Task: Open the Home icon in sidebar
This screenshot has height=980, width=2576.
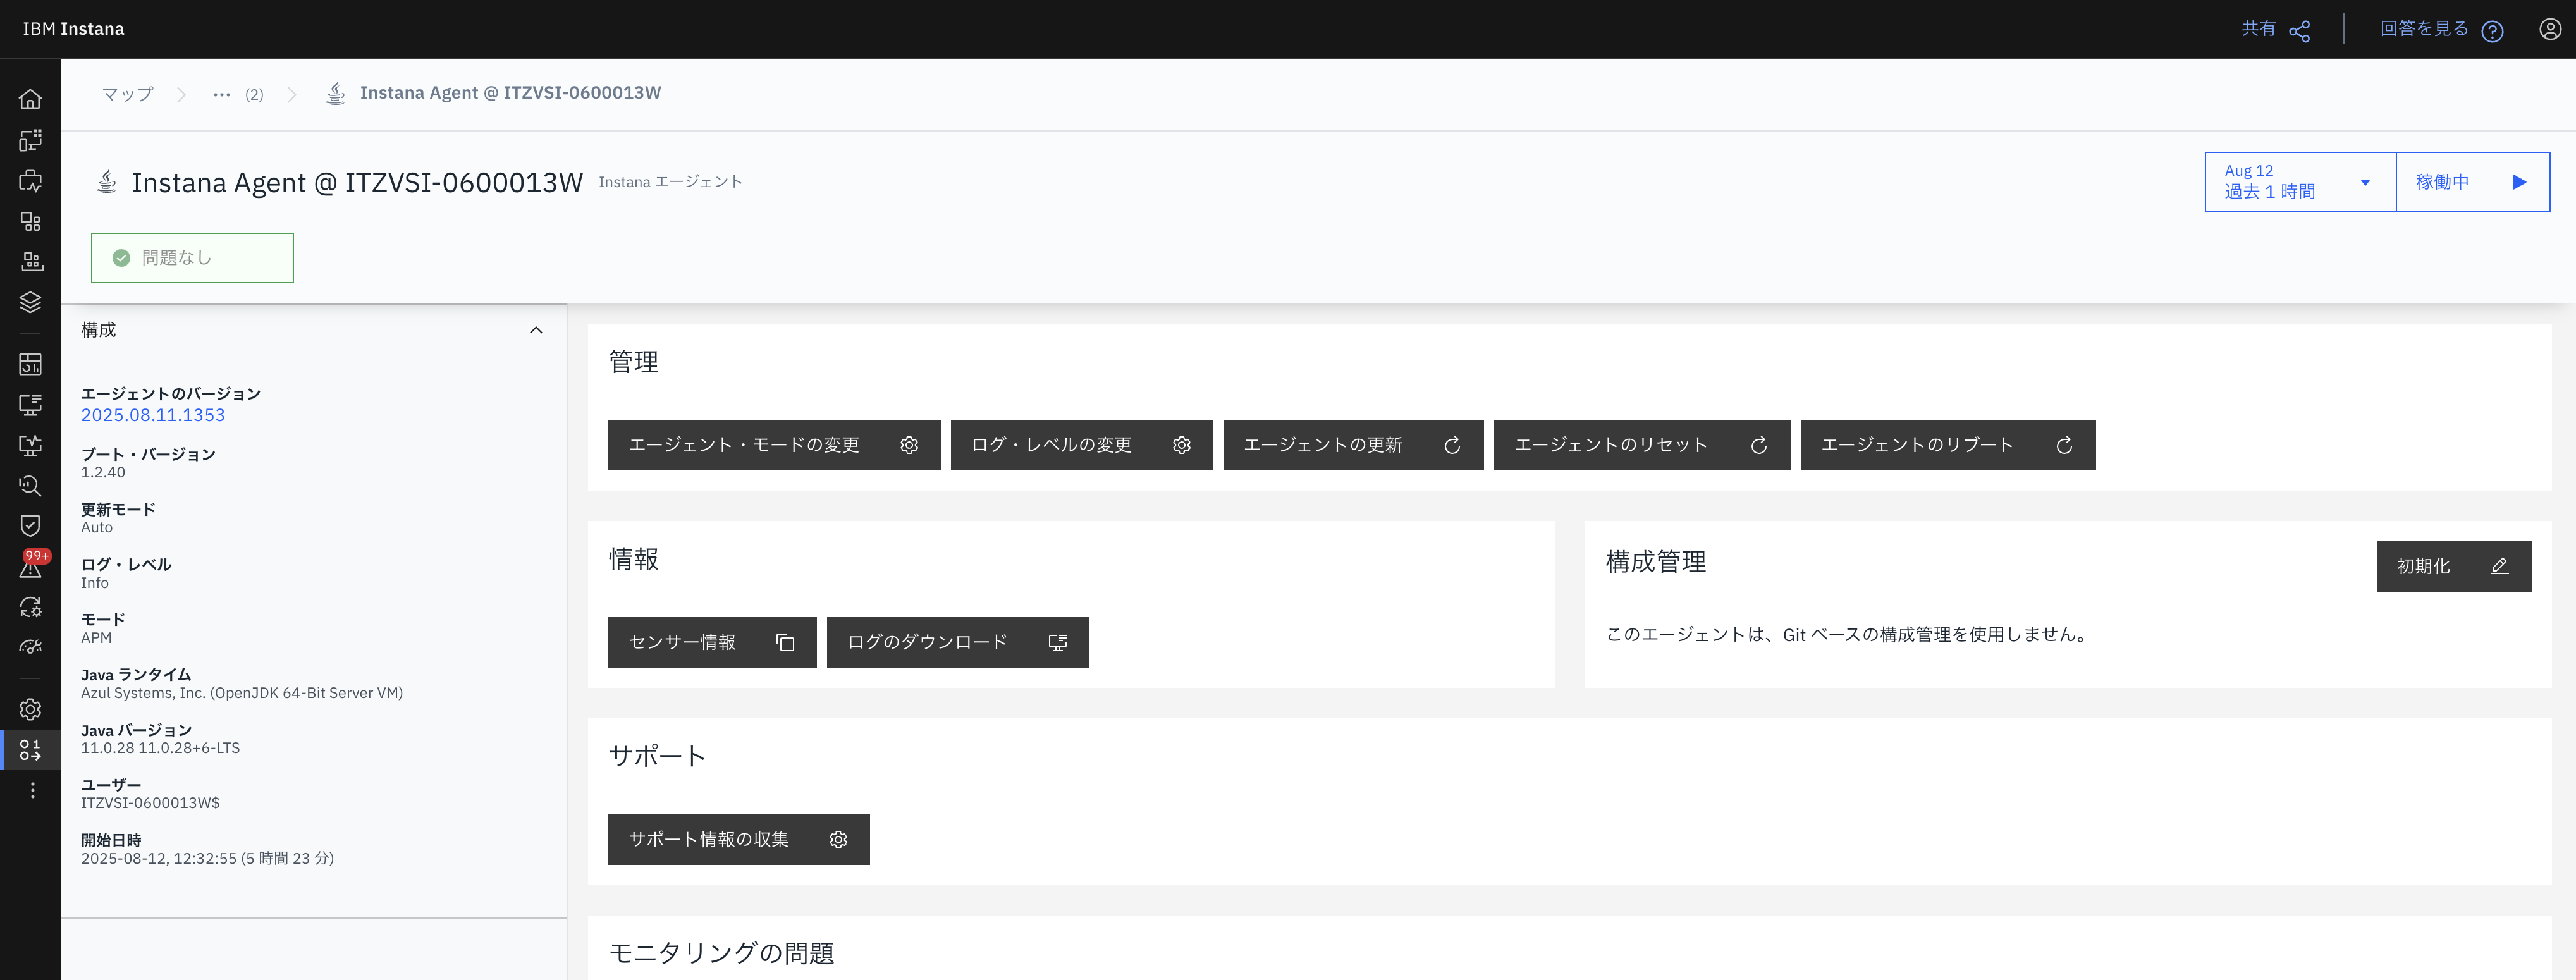Action: click(30, 99)
